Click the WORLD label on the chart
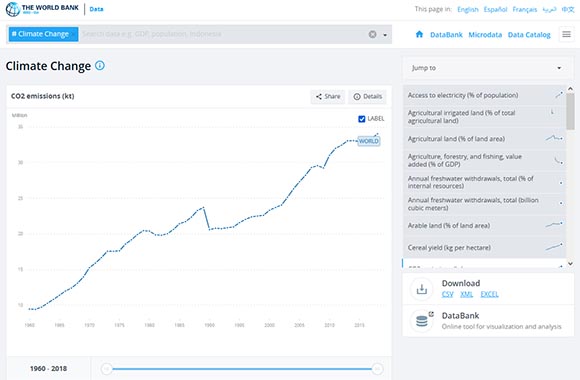 coord(368,141)
